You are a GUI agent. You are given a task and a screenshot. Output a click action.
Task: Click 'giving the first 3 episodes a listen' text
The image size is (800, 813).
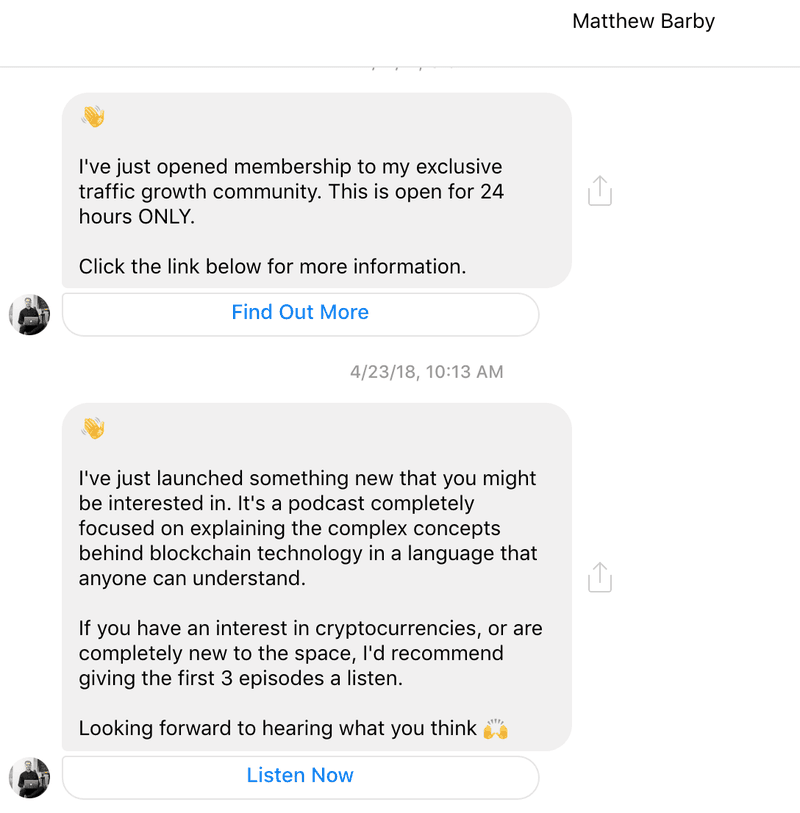point(241,678)
